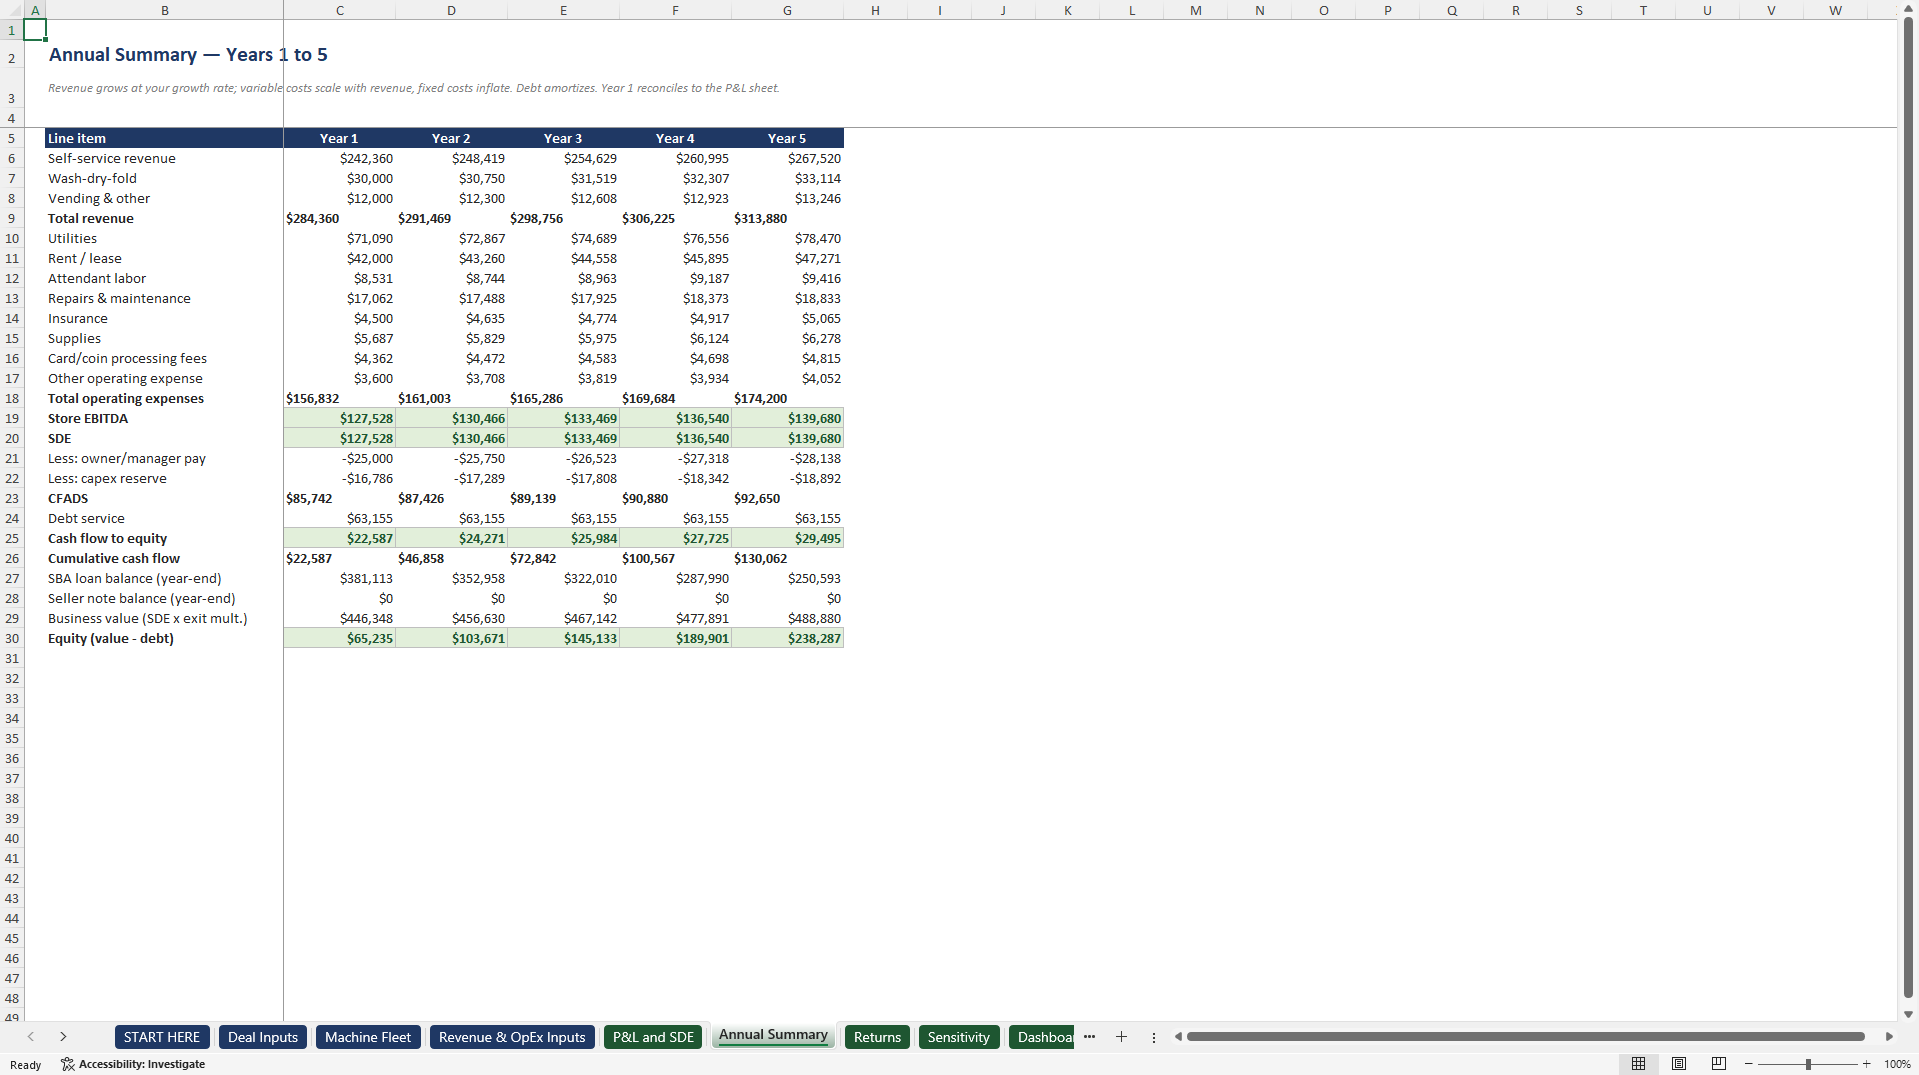Click the vertical scrollbar thumb
The height and width of the screenshot is (1075, 1919).
[x=1908, y=508]
